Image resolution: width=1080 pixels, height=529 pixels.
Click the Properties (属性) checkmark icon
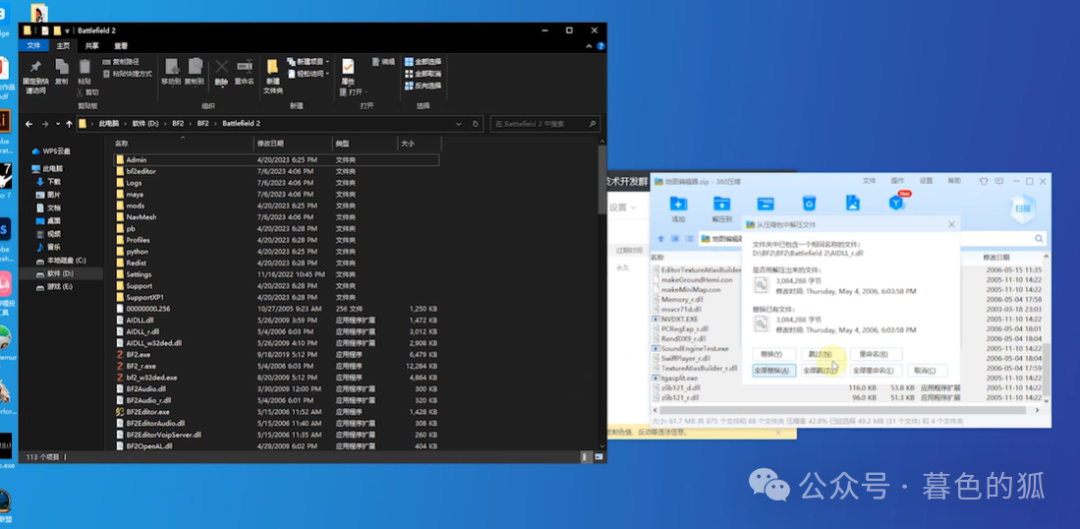point(348,66)
